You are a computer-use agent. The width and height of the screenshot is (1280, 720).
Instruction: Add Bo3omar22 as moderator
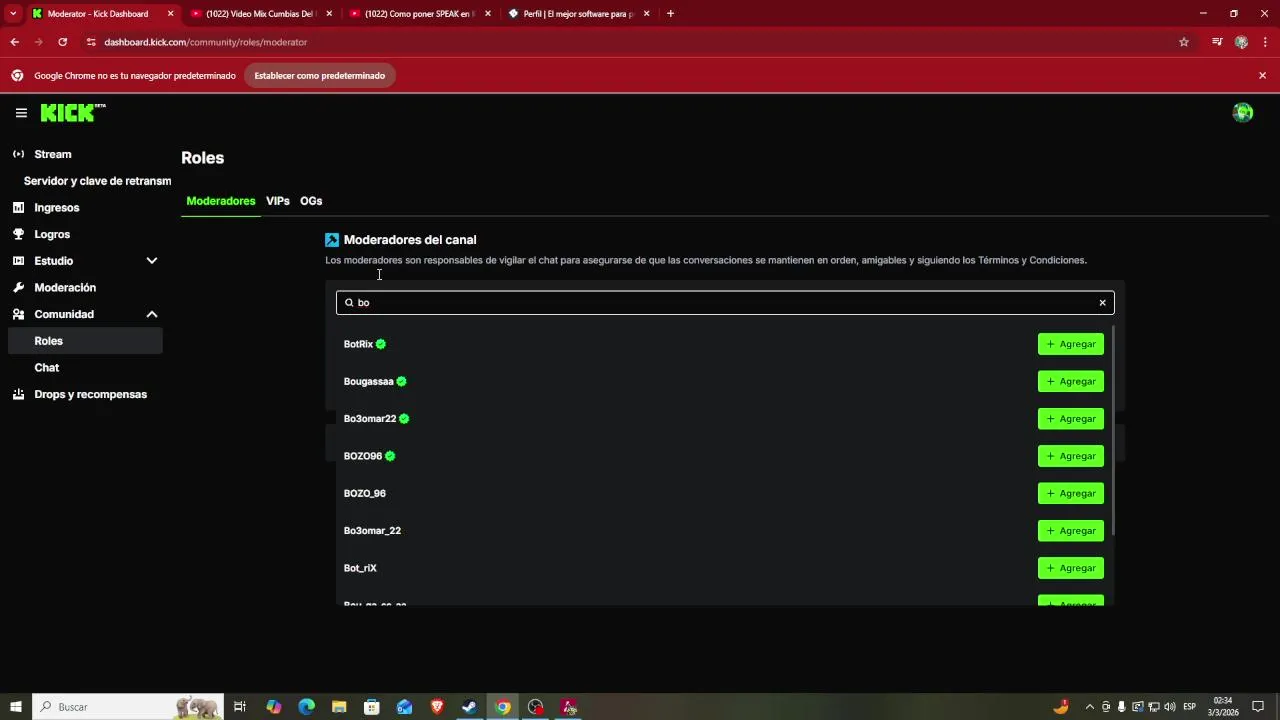[1071, 419]
